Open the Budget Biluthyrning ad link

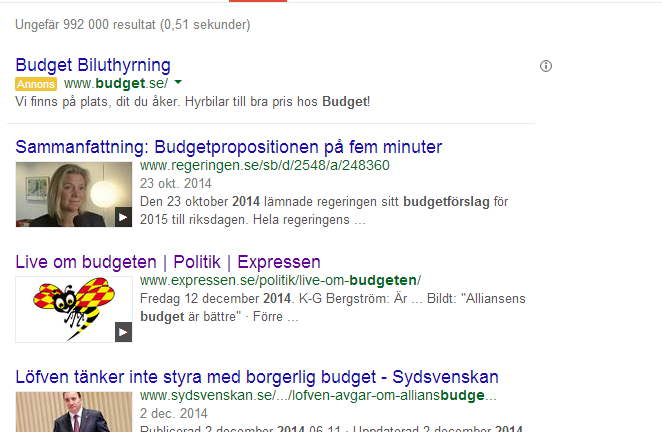coord(93,65)
